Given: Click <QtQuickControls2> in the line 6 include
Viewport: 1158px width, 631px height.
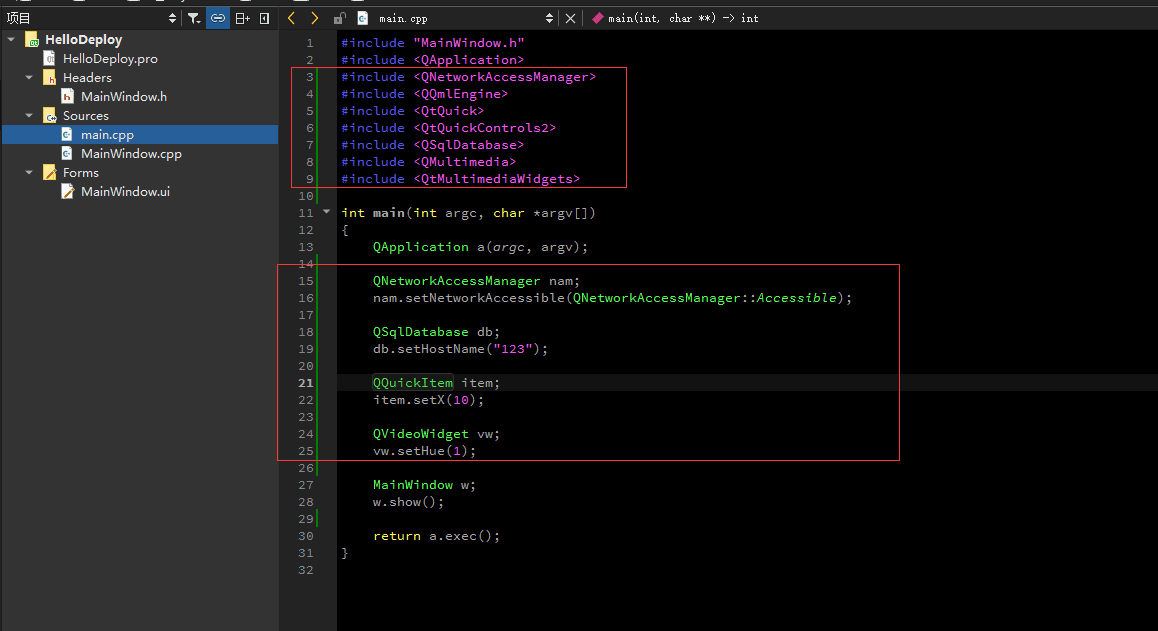Looking at the screenshot, I should 484,128.
